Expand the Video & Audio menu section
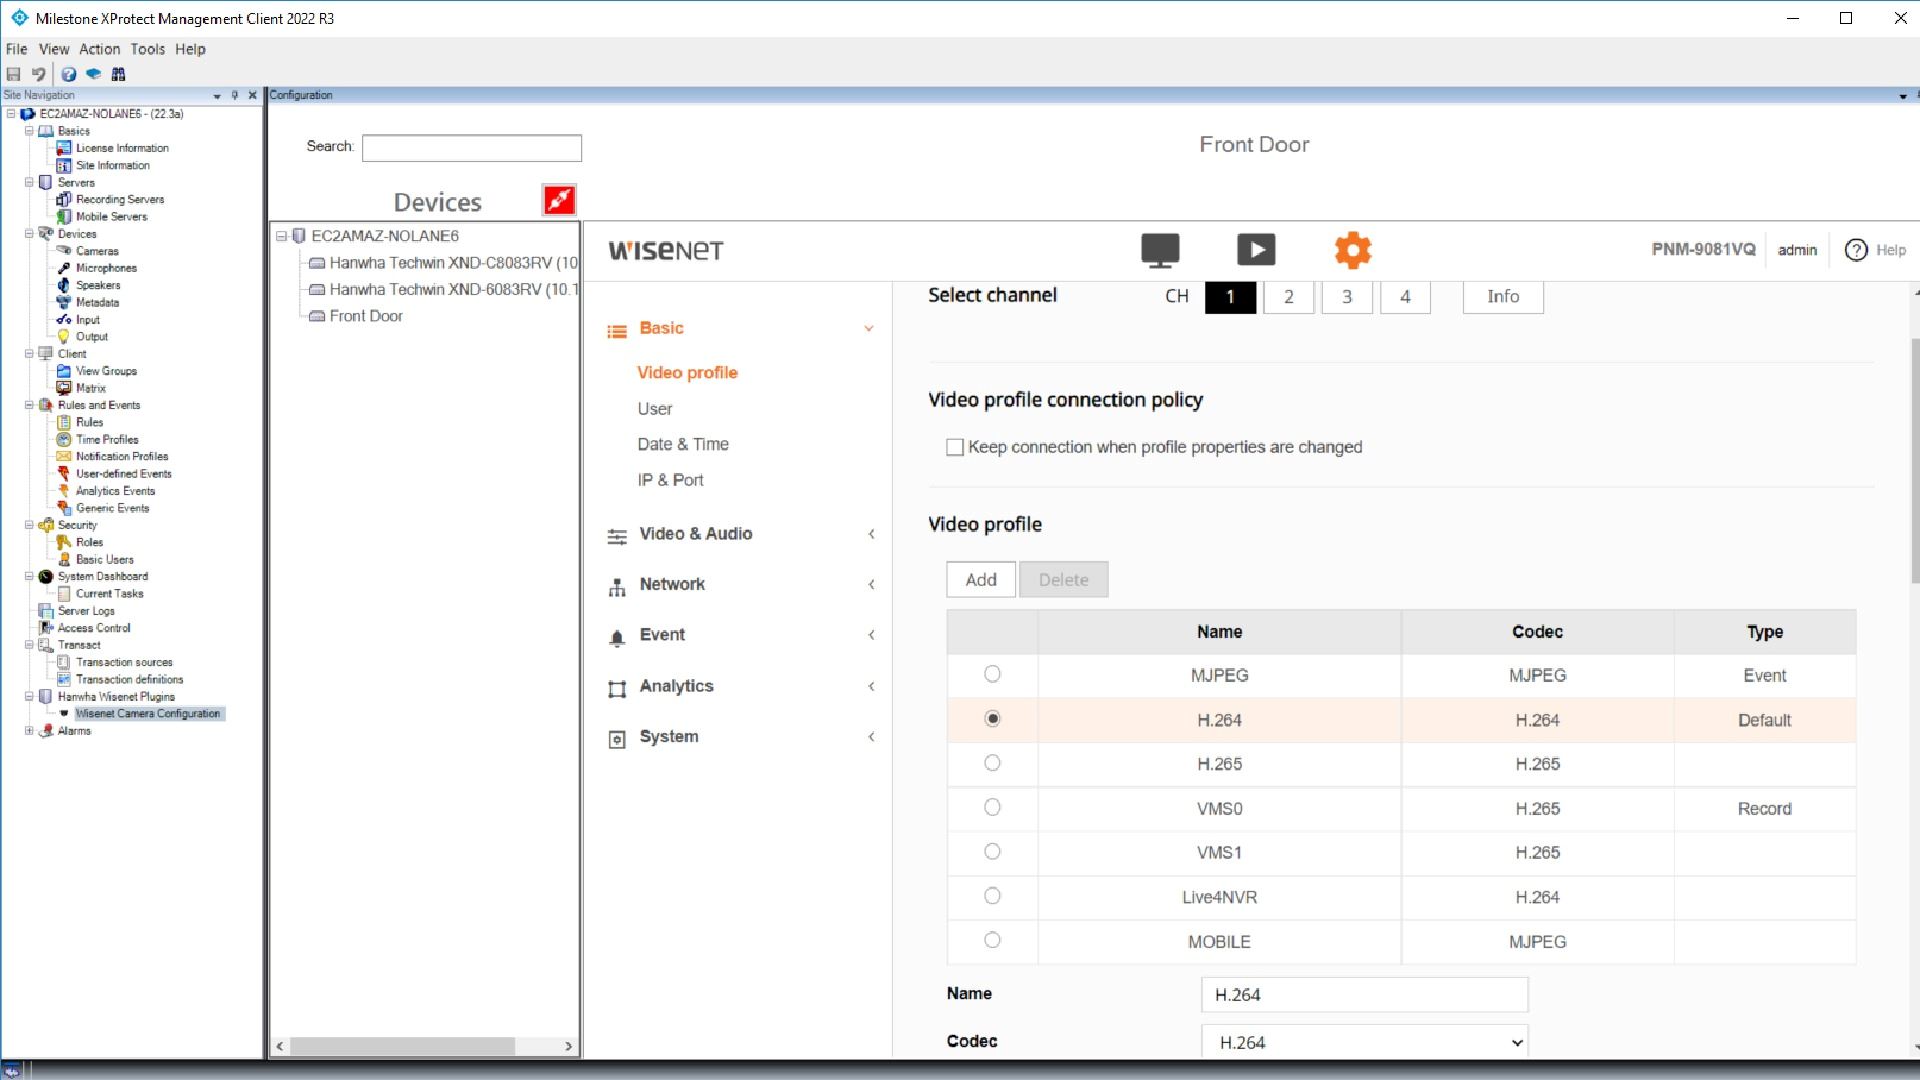The height and width of the screenshot is (1080, 1920). pos(695,534)
